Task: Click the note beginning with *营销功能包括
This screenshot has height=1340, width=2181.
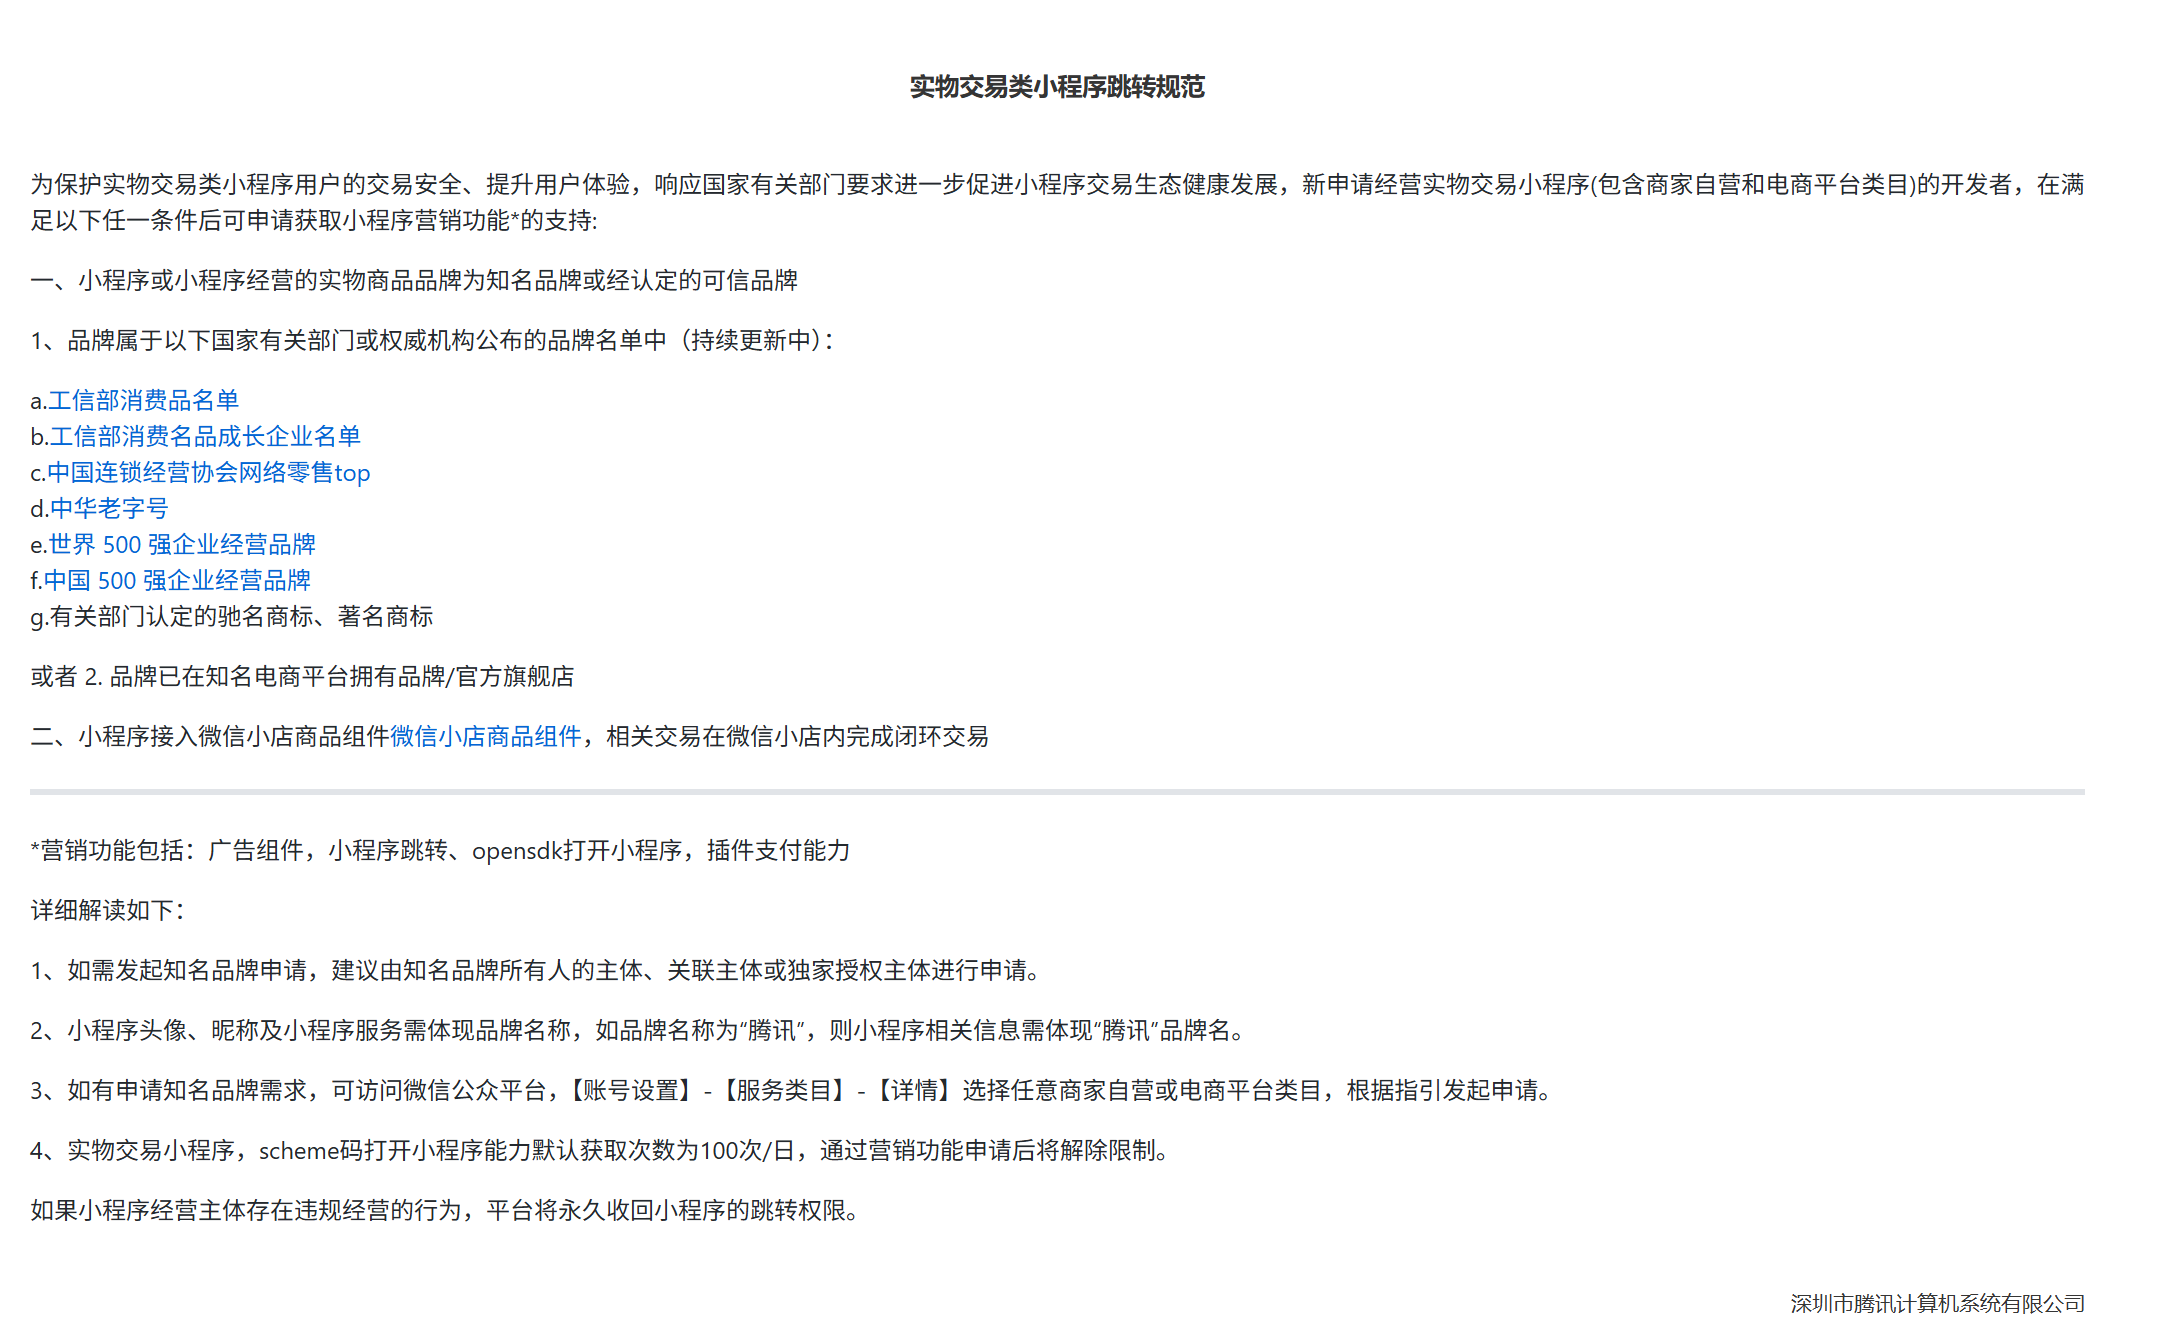Action: click(x=440, y=851)
